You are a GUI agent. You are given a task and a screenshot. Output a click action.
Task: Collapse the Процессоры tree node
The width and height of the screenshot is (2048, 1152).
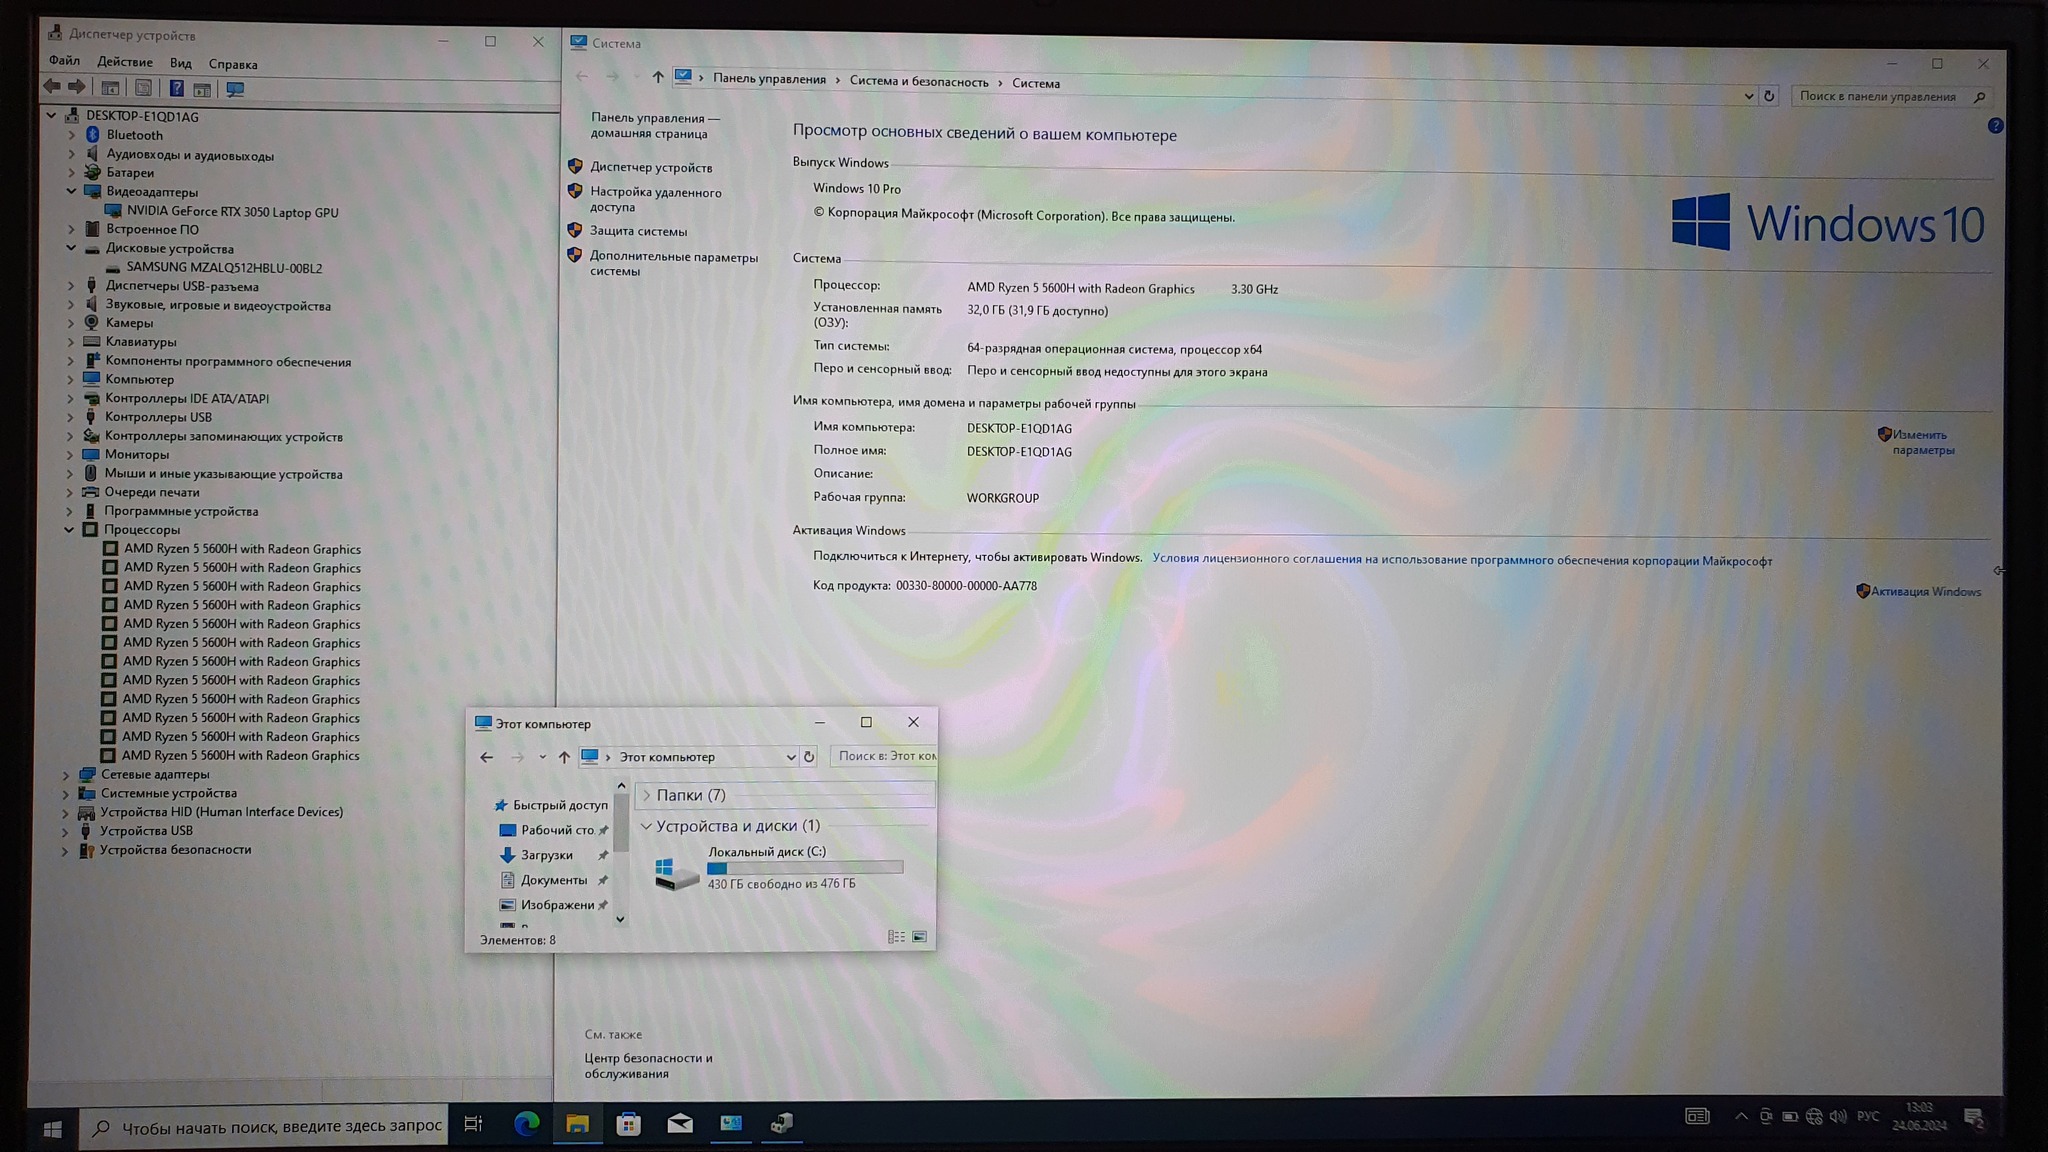coord(69,530)
